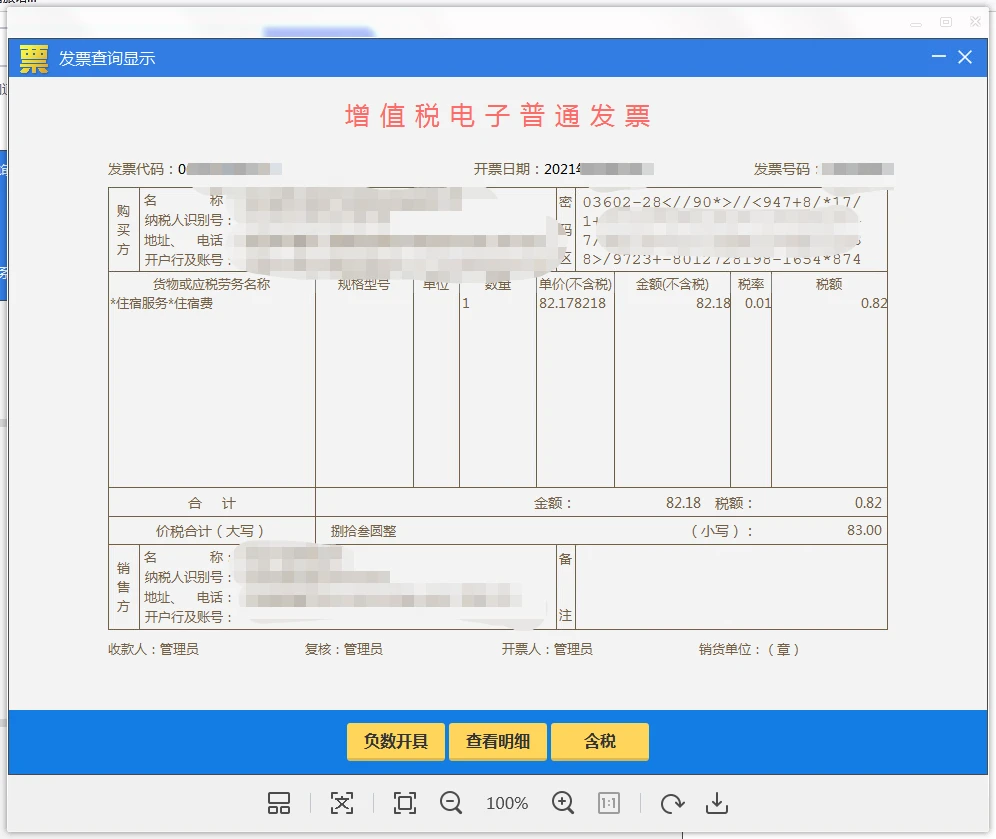Click the 价税合计（大写） label

click(210, 531)
